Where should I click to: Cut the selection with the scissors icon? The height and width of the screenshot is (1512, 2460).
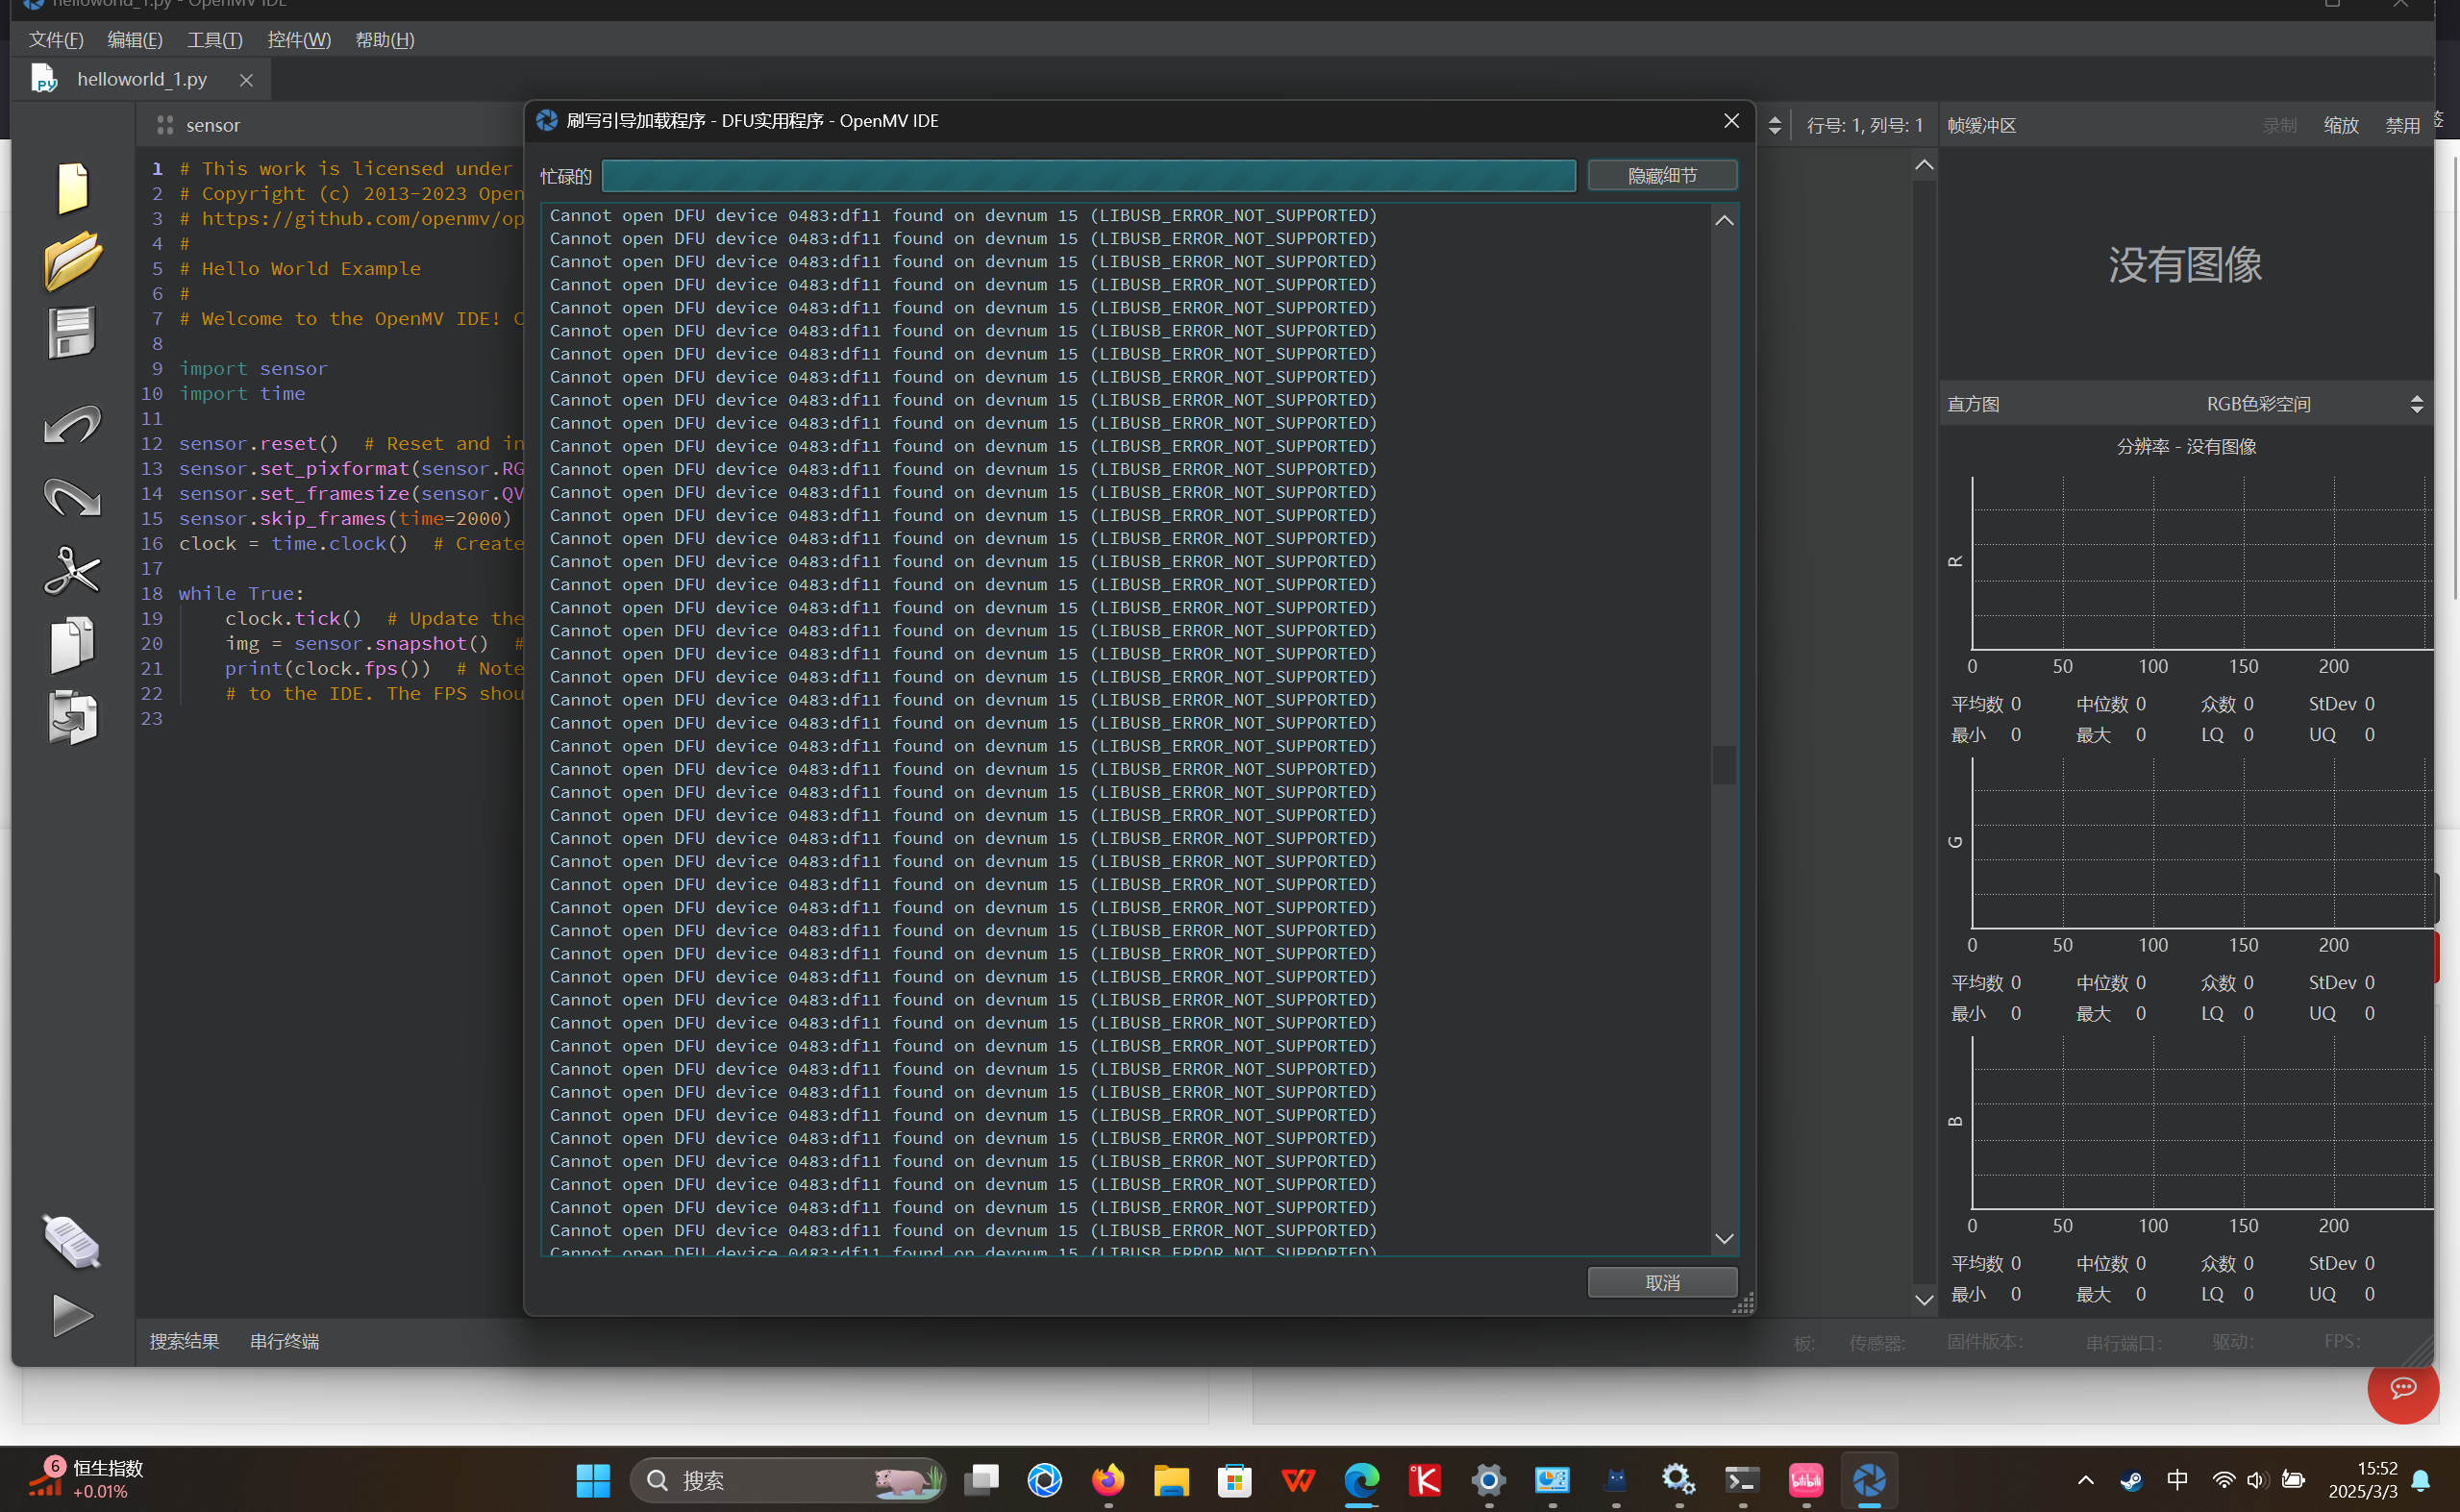pos(72,571)
